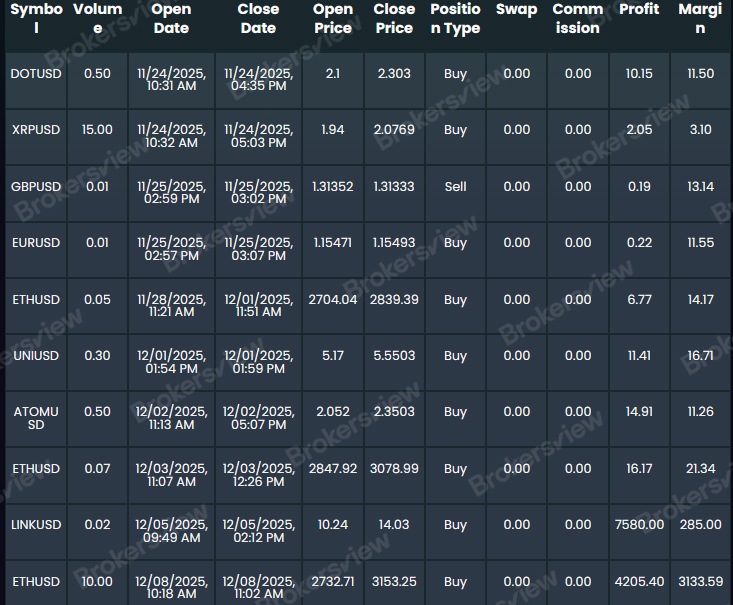733x605 pixels.
Task: Click open date 12/05/2025, 09:49 AM
Action: click(171, 531)
